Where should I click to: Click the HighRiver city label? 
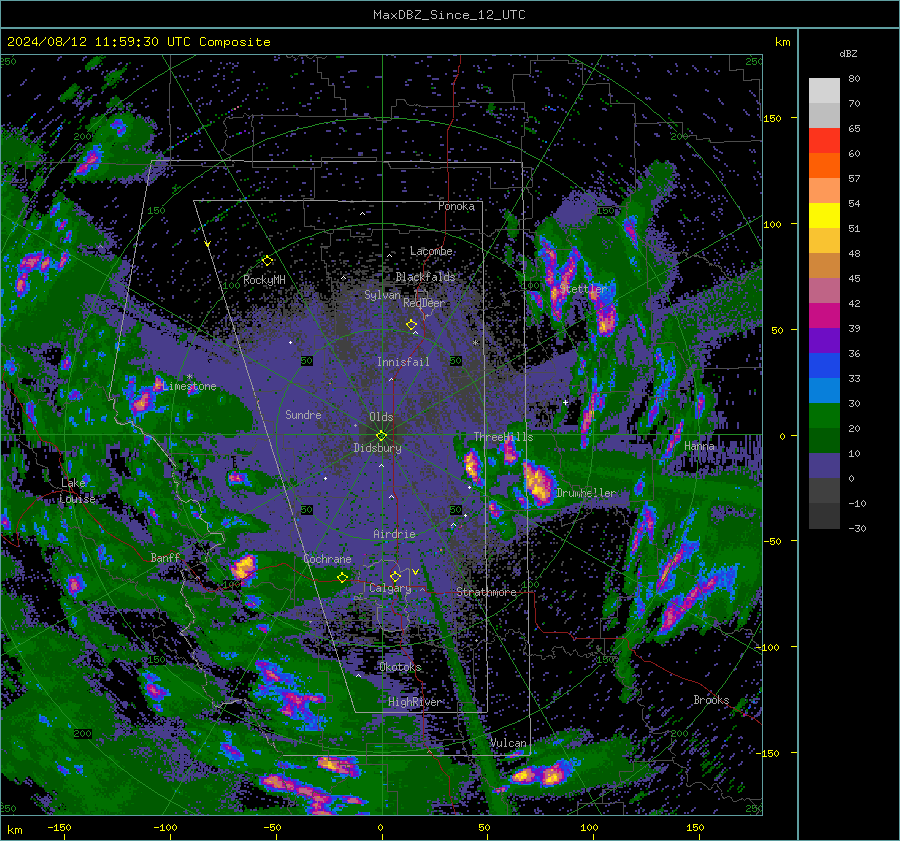[414, 702]
